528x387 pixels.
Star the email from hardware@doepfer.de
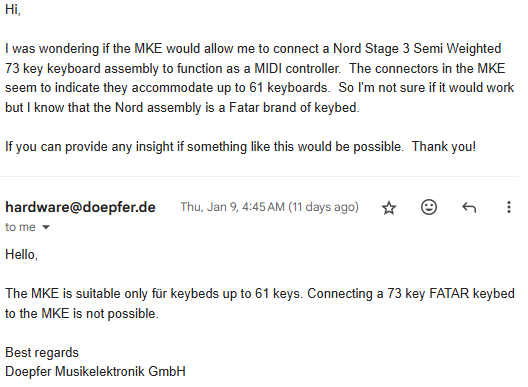(x=389, y=207)
